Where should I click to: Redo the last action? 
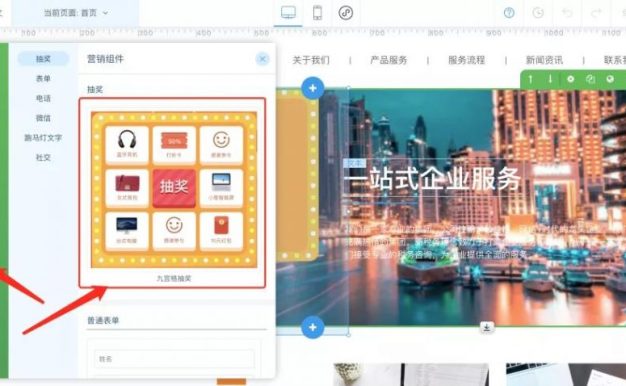tap(596, 13)
